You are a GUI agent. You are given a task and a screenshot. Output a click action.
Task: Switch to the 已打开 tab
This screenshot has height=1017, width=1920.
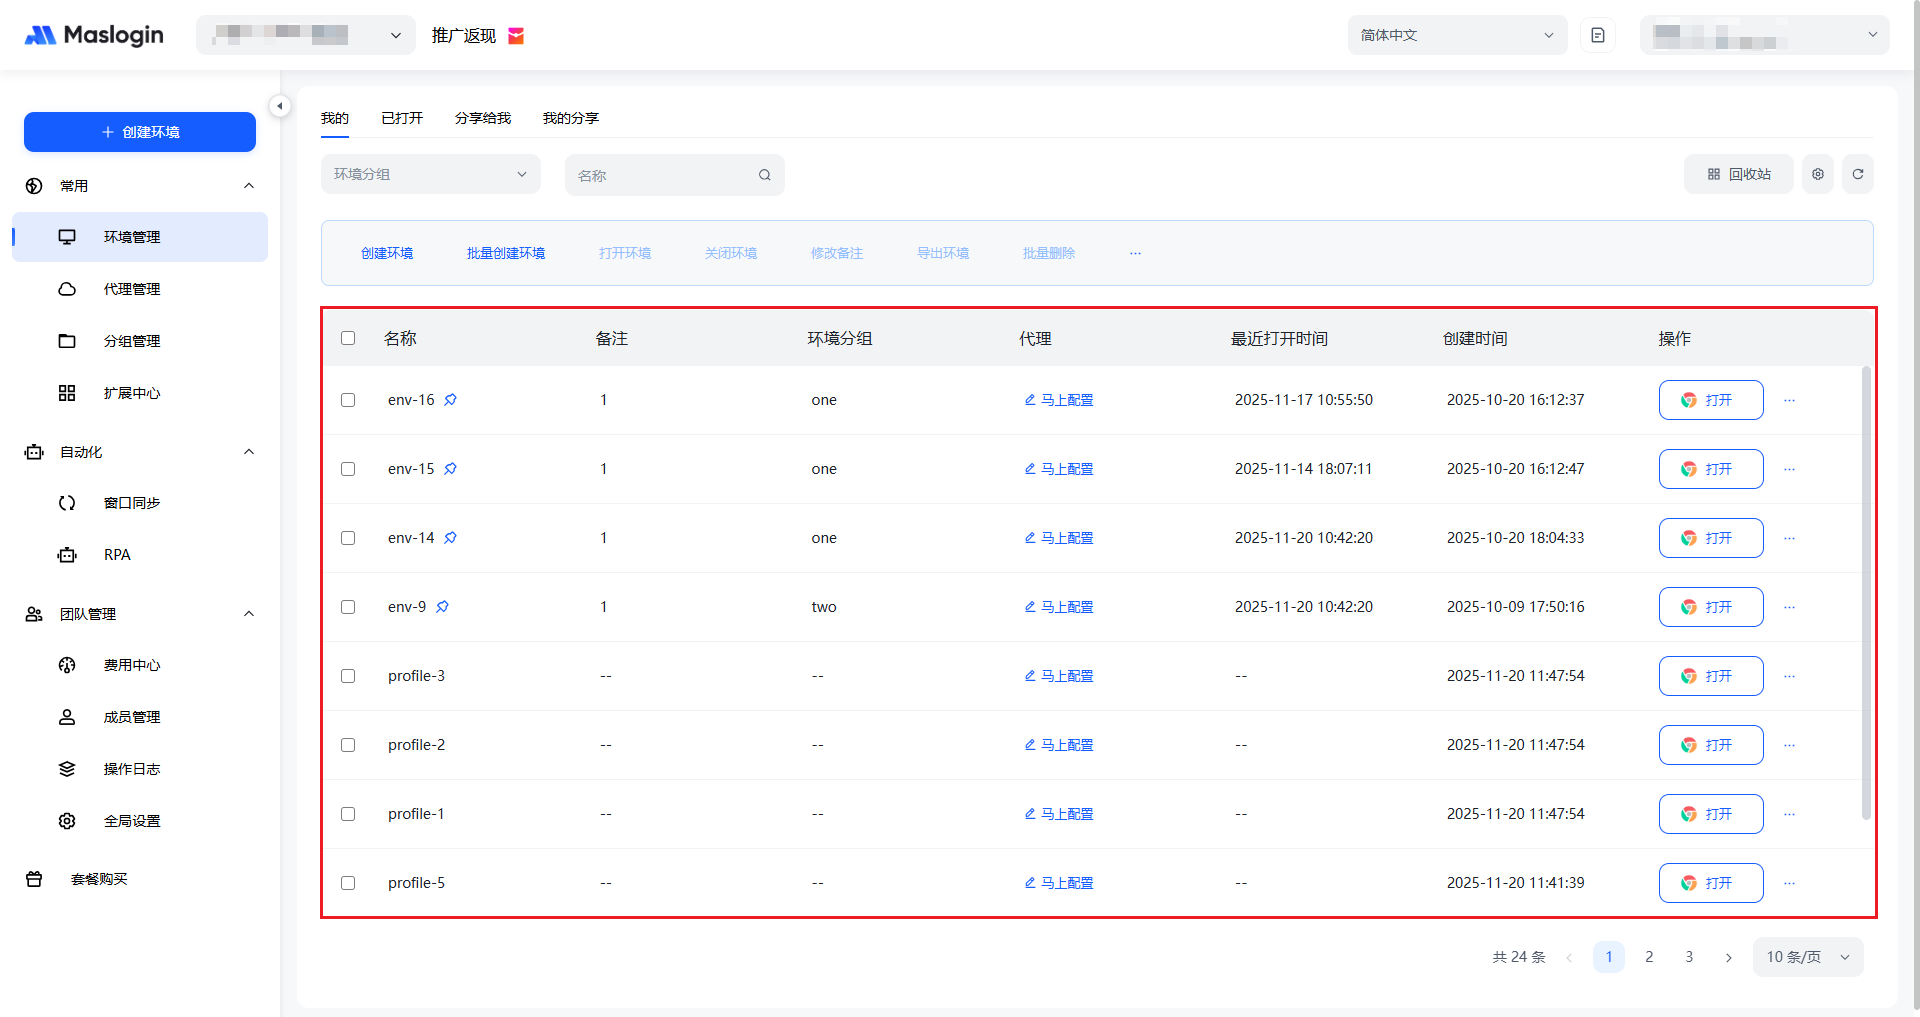coord(402,118)
